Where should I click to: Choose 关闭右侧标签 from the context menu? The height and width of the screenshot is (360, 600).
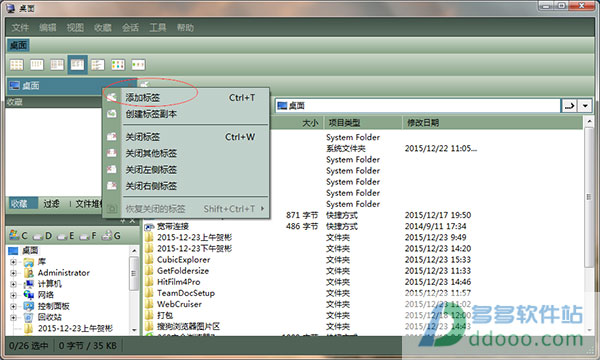point(186,186)
